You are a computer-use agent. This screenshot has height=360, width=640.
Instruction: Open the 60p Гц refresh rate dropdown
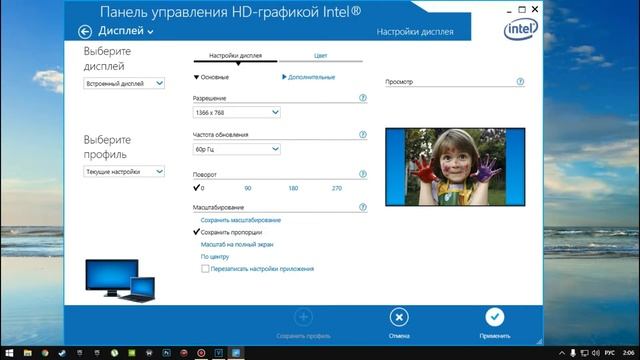[x=236, y=149]
